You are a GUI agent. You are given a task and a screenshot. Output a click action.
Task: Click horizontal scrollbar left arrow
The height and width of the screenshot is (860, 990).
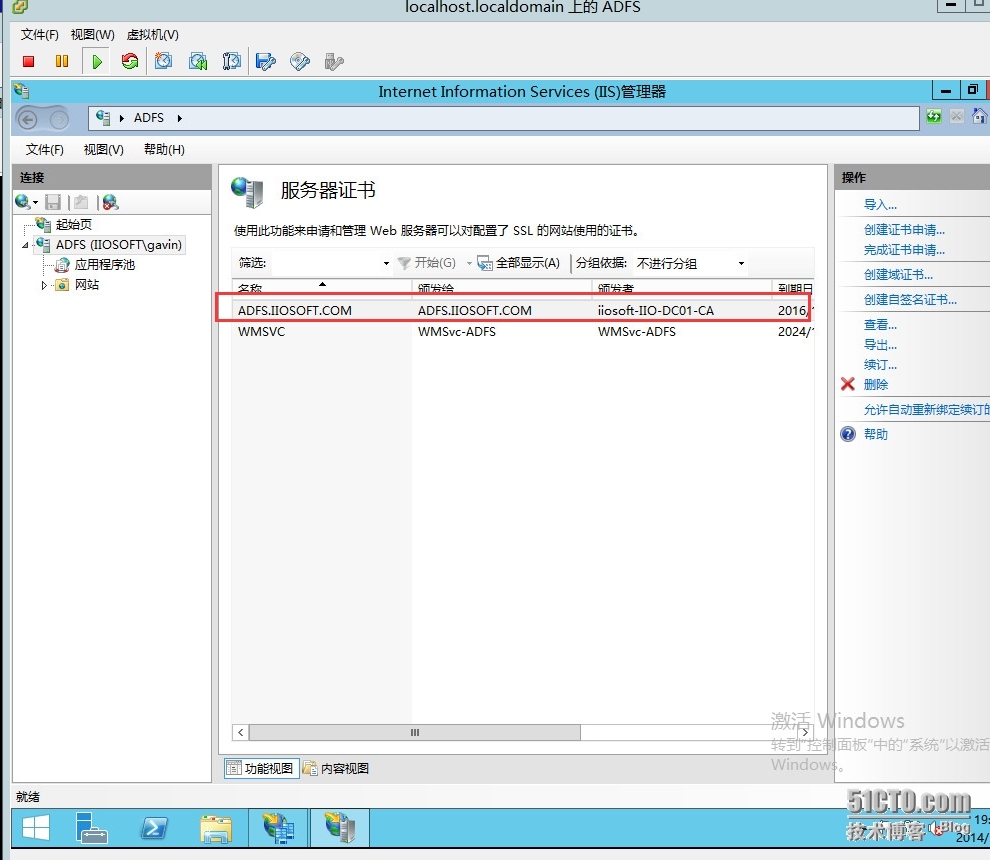coord(241,732)
